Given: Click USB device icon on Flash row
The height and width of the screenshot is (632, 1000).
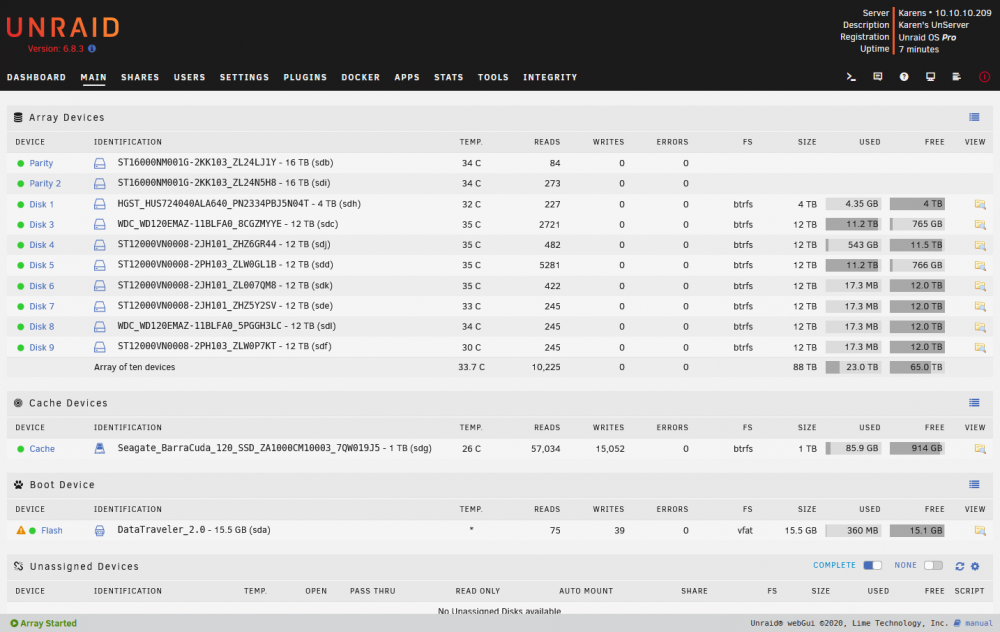Looking at the screenshot, I should [99, 531].
